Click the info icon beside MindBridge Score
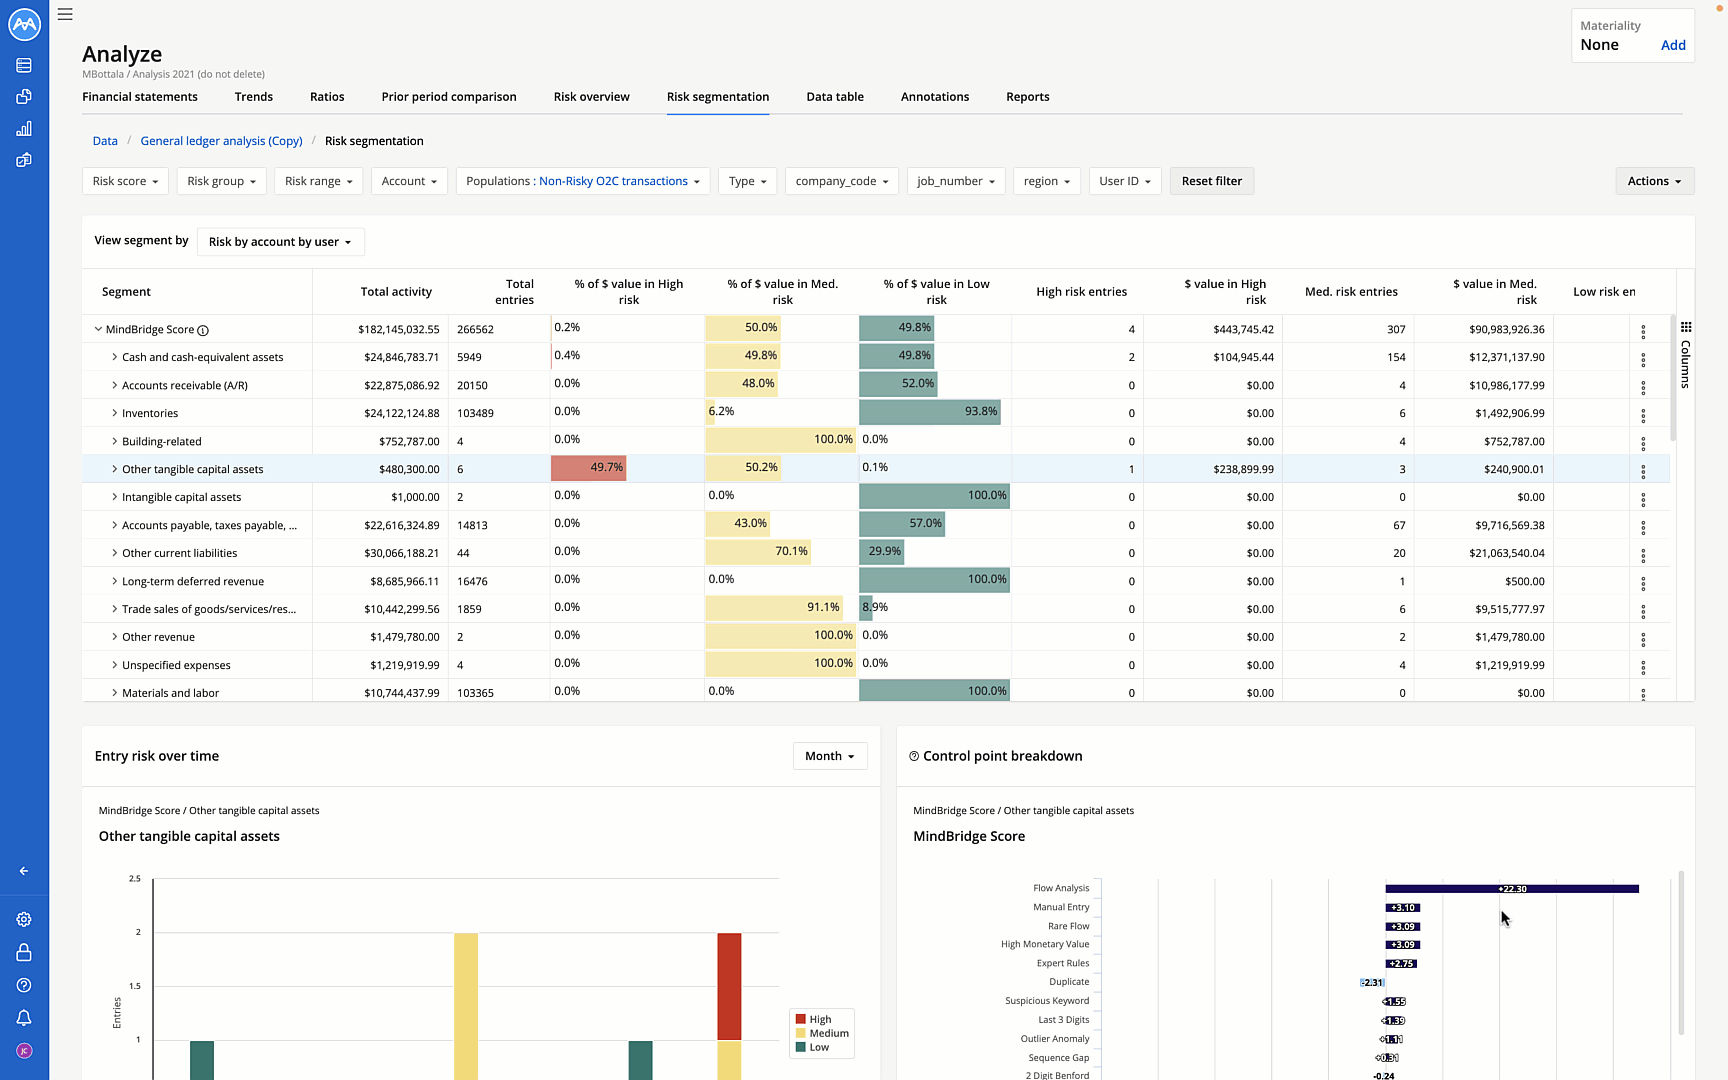Image resolution: width=1728 pixels, height=1080 pixels. click(x=203, y=330)
